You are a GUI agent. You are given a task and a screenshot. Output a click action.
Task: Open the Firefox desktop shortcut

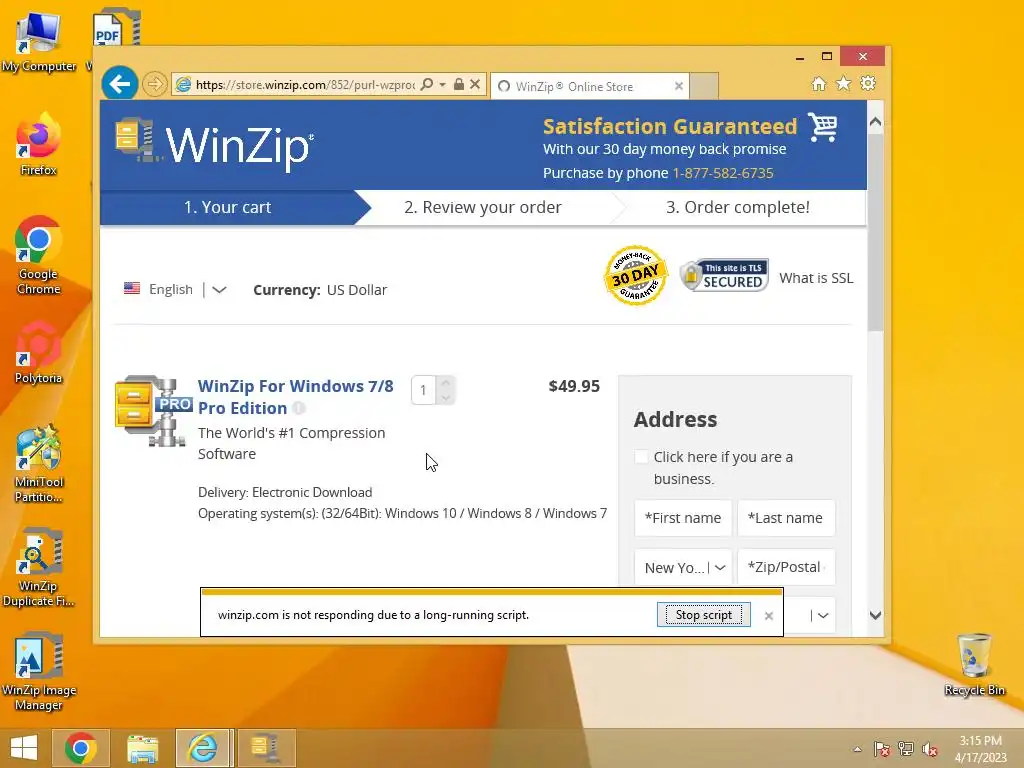click(x=38, y=145)
